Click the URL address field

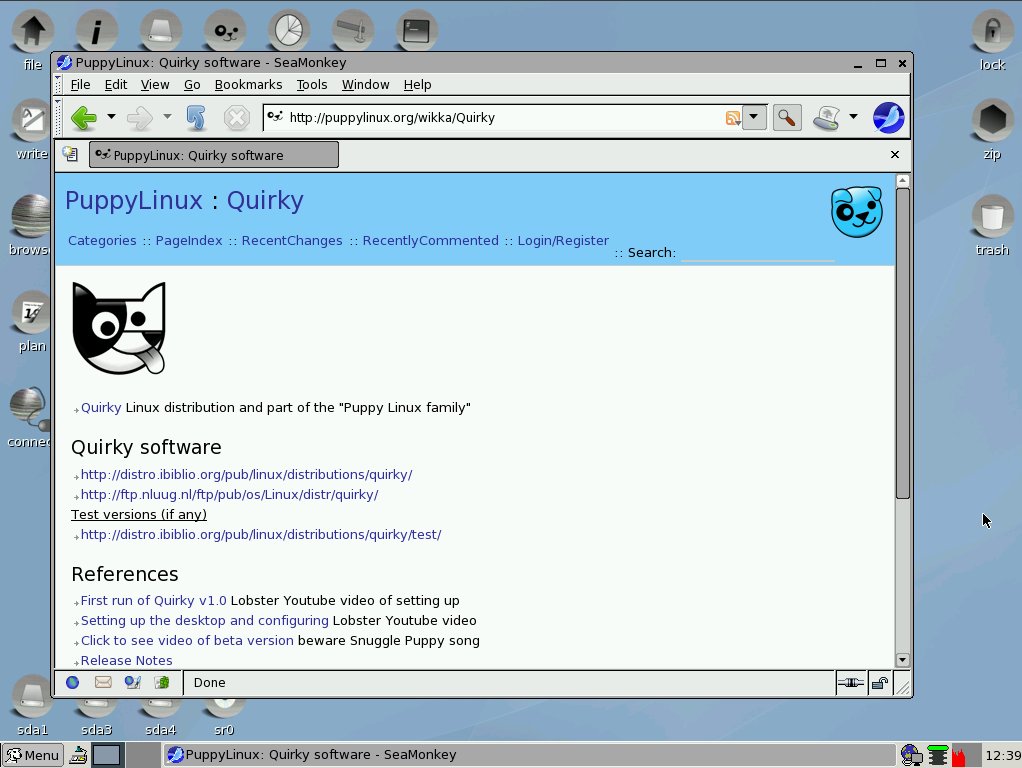(x=502, y=118)
